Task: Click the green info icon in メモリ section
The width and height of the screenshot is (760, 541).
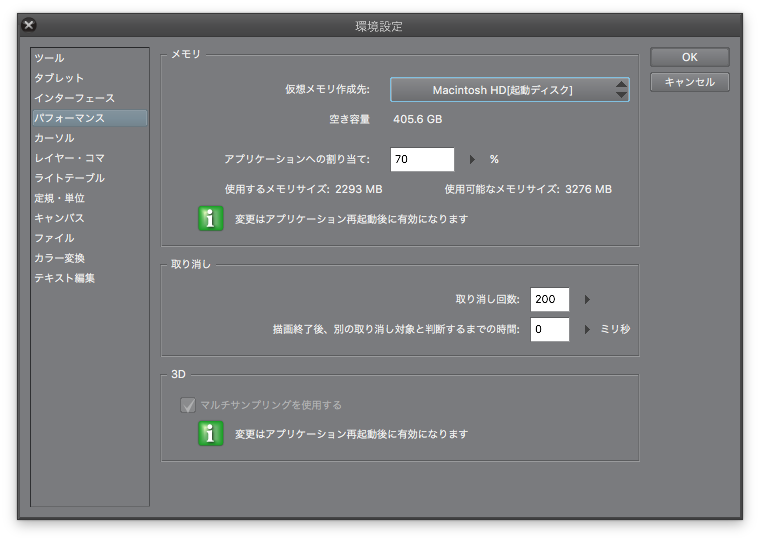Action: [210, 218]
